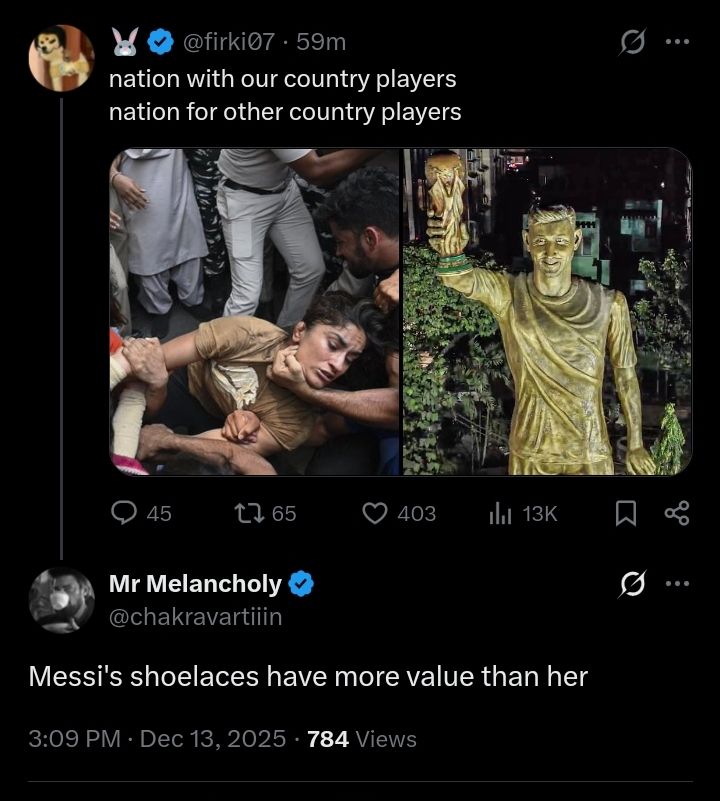Click Grok icon on firki07's post
The image size is (720, 801).
[x=631, y=43]
